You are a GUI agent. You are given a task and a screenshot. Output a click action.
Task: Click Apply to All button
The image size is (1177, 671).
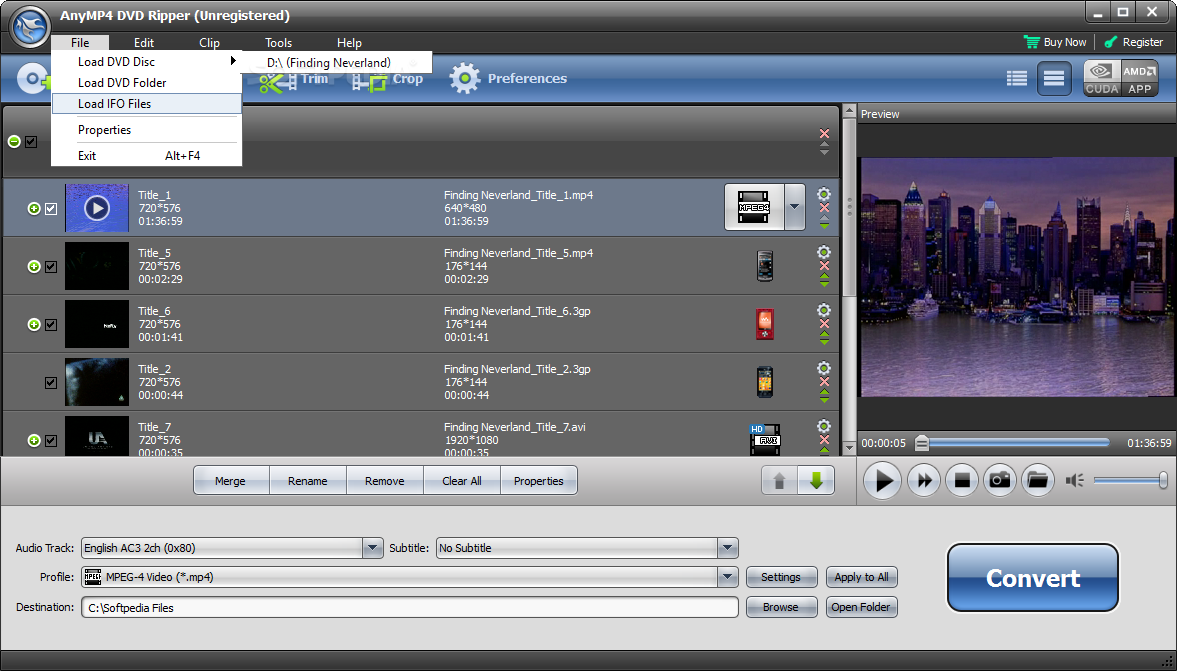862,577
